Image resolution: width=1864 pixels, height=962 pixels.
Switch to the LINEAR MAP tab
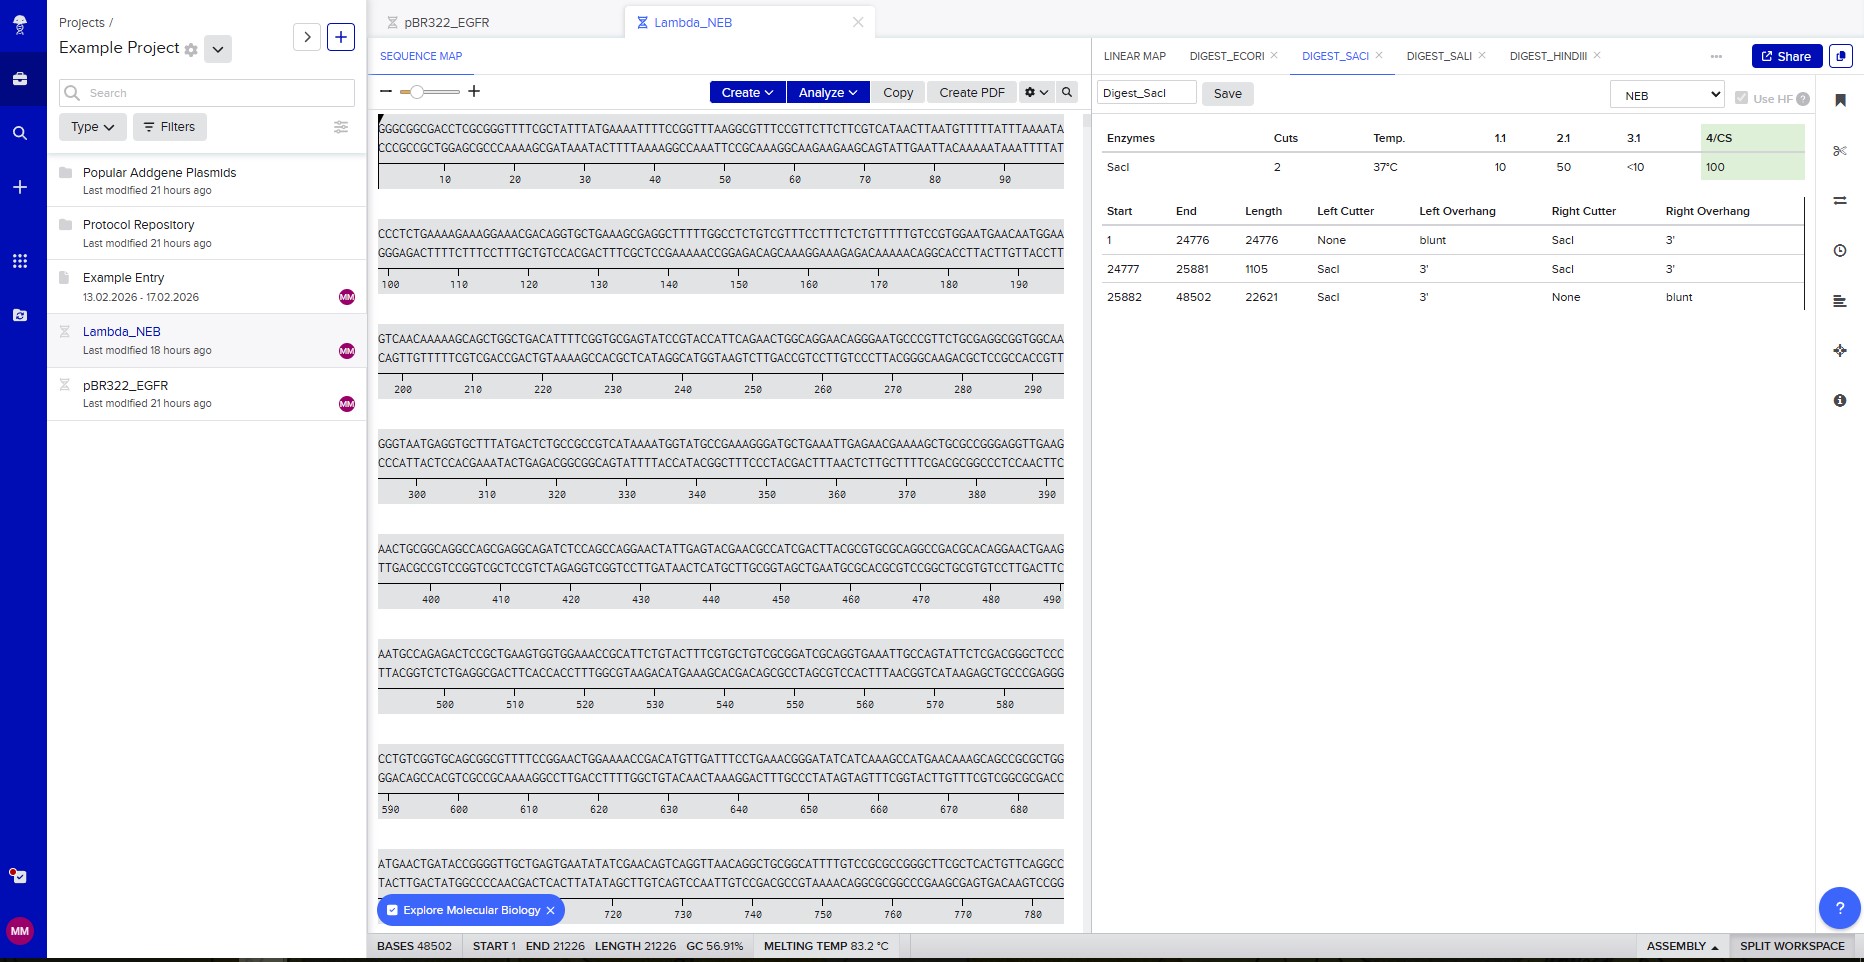(1135, 56)
